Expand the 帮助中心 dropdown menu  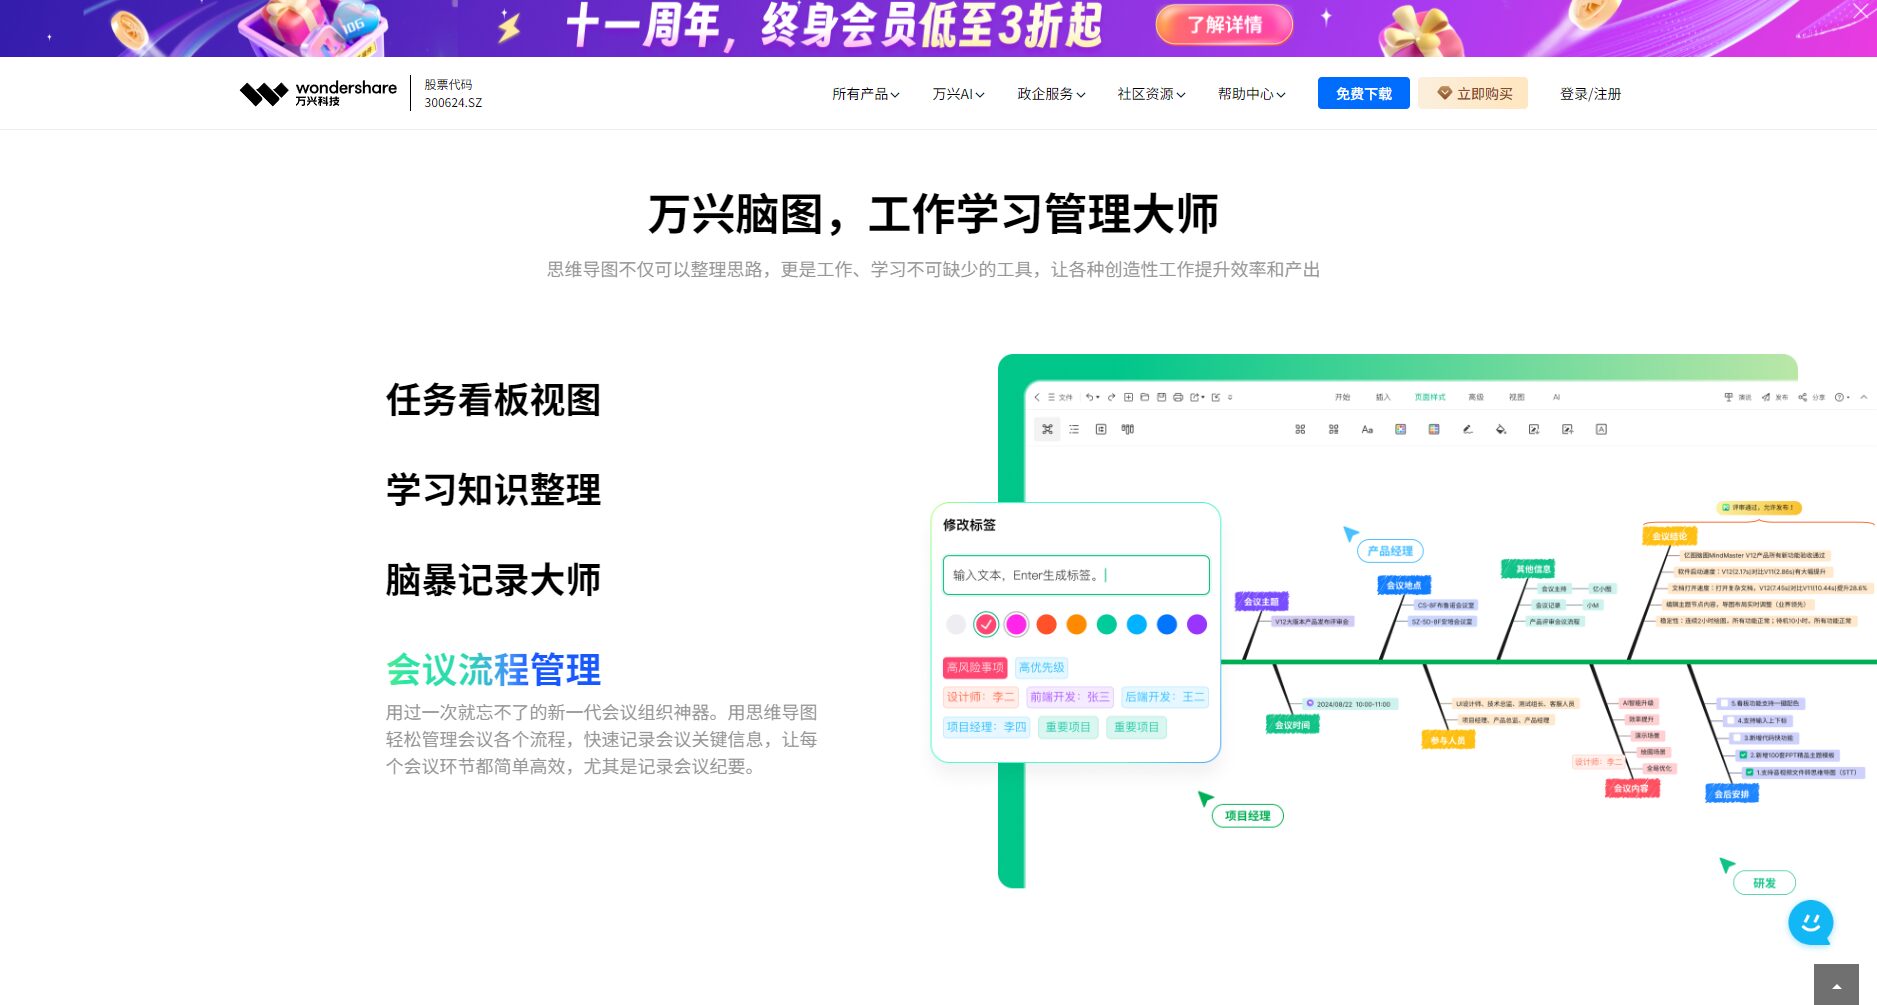point(1251,94)
